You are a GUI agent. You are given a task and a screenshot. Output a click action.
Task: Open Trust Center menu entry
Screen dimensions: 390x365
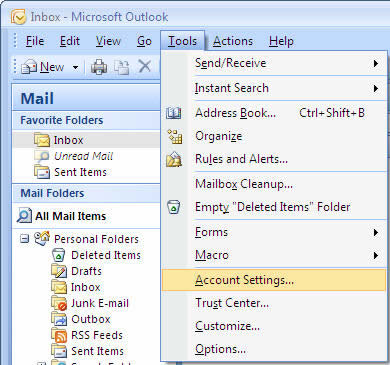274,303
